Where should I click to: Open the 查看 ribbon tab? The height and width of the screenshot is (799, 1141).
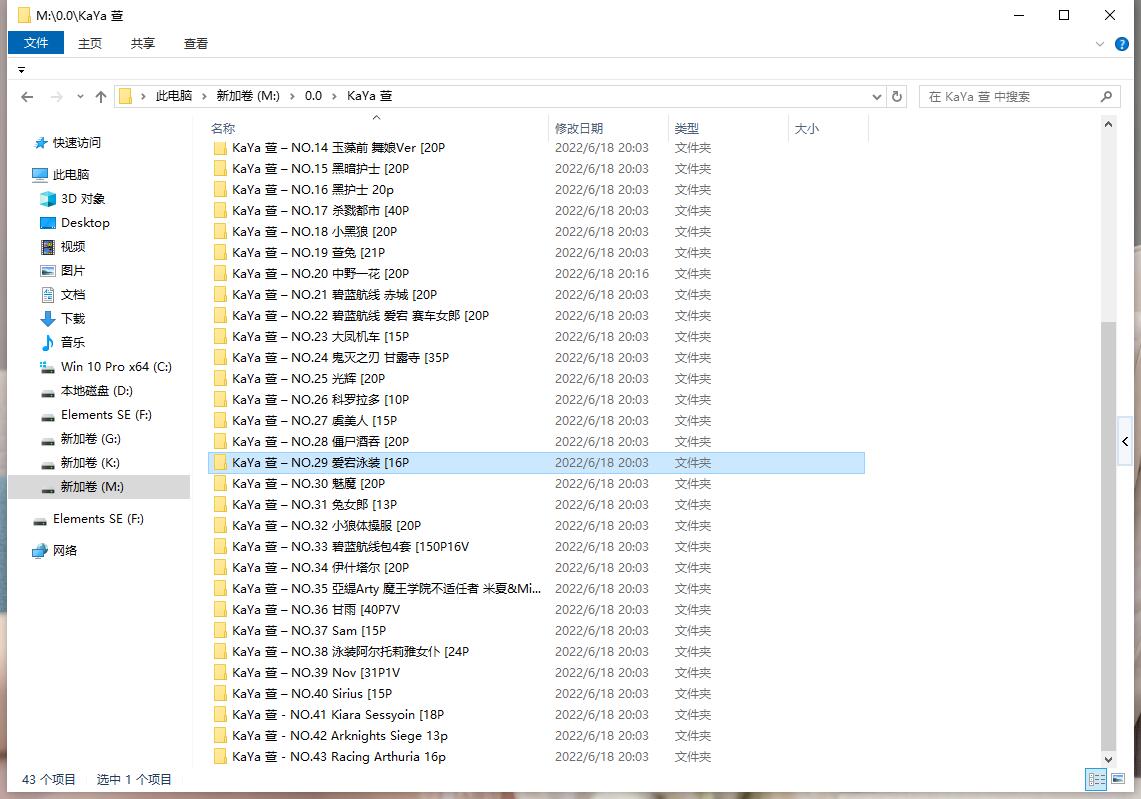(196, 44)
